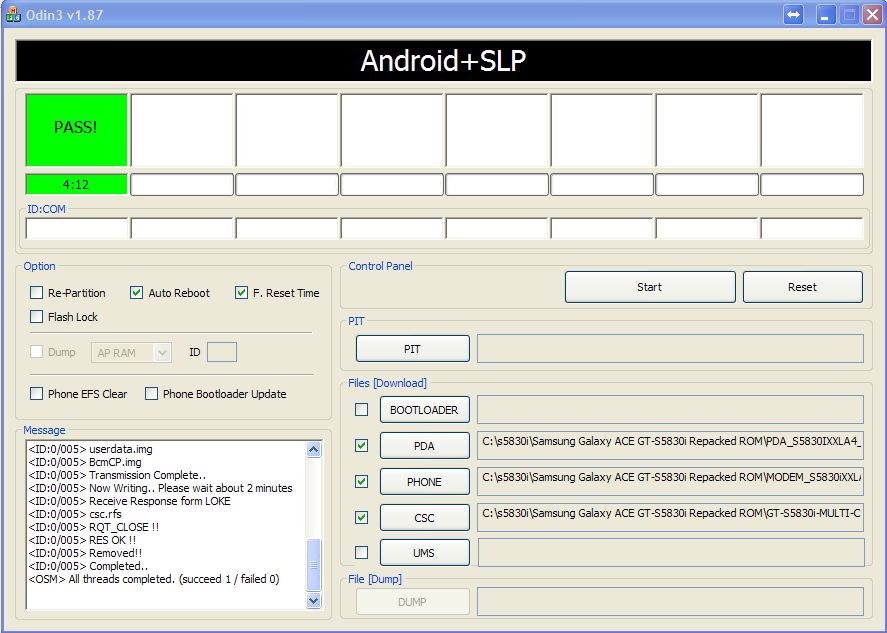Click the 'Option' group label
Viewport: 887px width, 633px height.
pyautogui.click(x=39, y=266)
